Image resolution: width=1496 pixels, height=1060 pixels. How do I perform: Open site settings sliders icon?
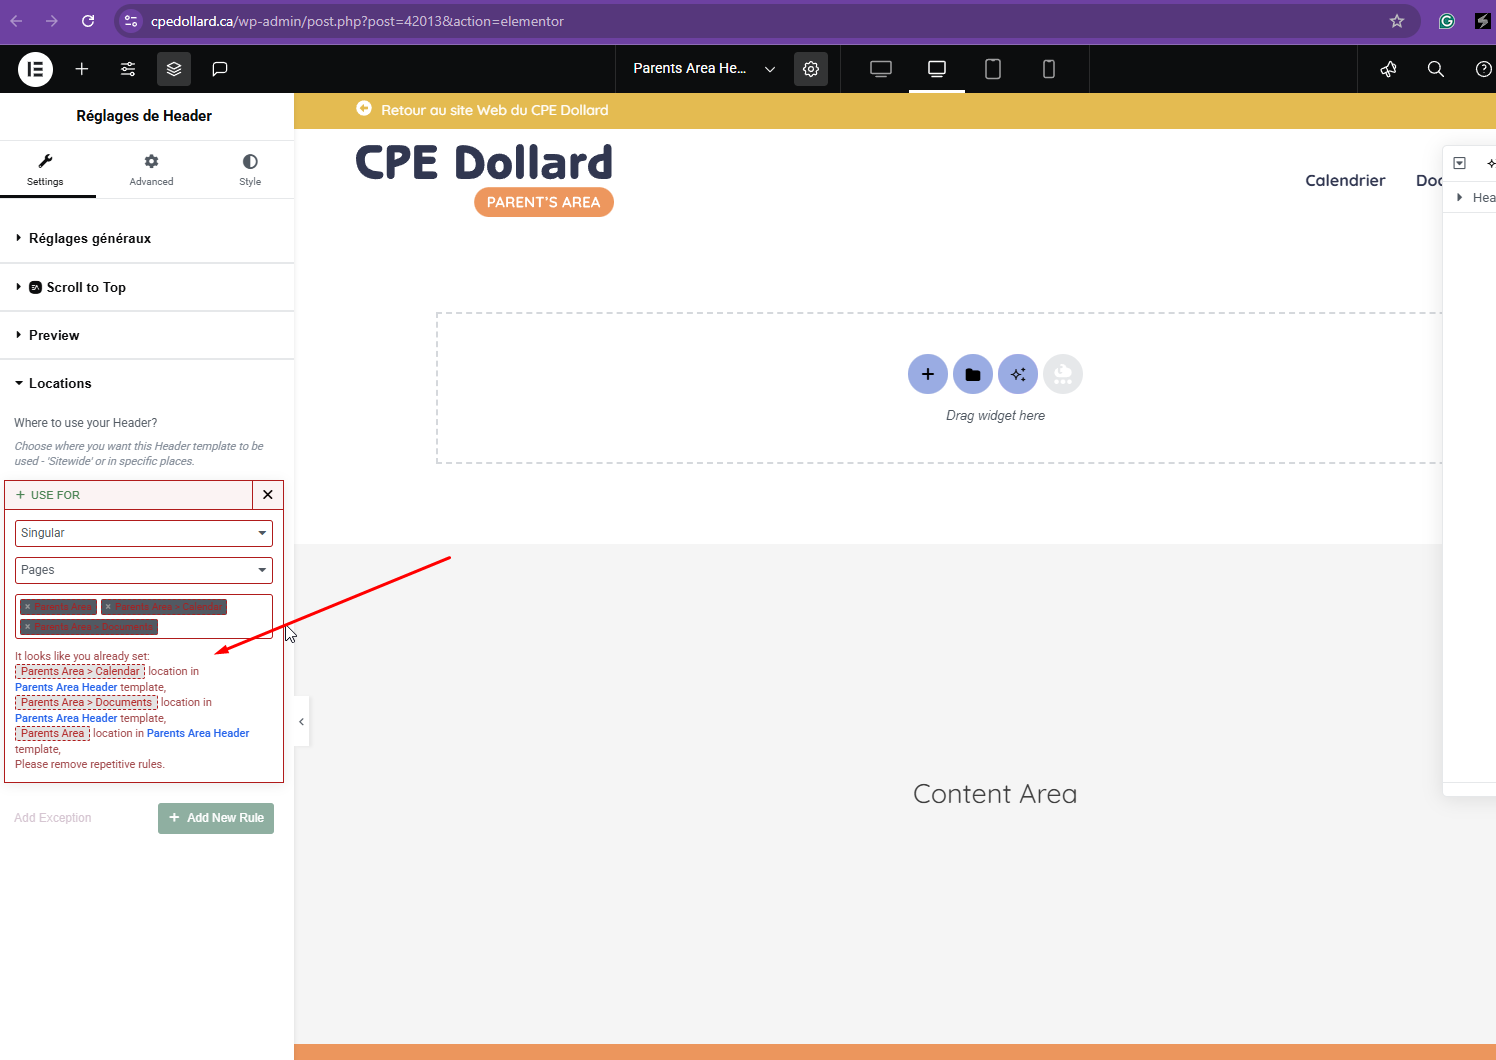click(128, 69)
